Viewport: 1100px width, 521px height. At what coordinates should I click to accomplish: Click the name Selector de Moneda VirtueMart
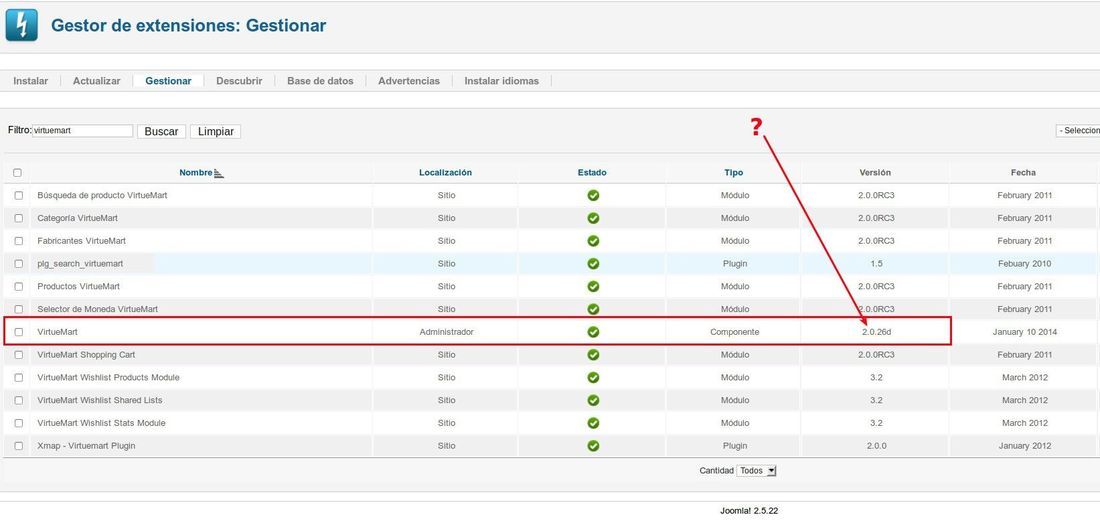click(x=98, y=309)
